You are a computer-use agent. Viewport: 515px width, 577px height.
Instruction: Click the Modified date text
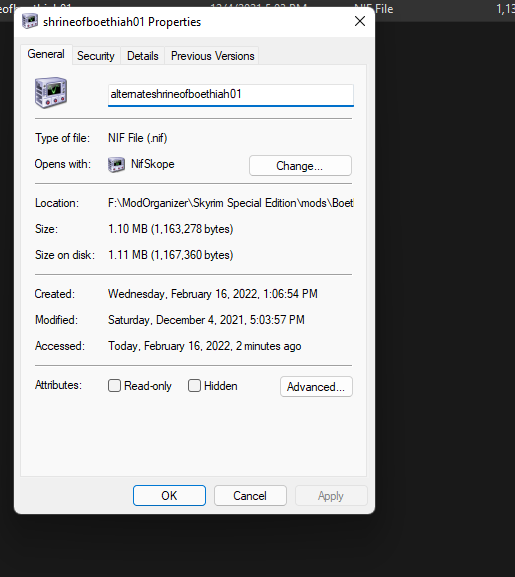click(x=206, y=320)
